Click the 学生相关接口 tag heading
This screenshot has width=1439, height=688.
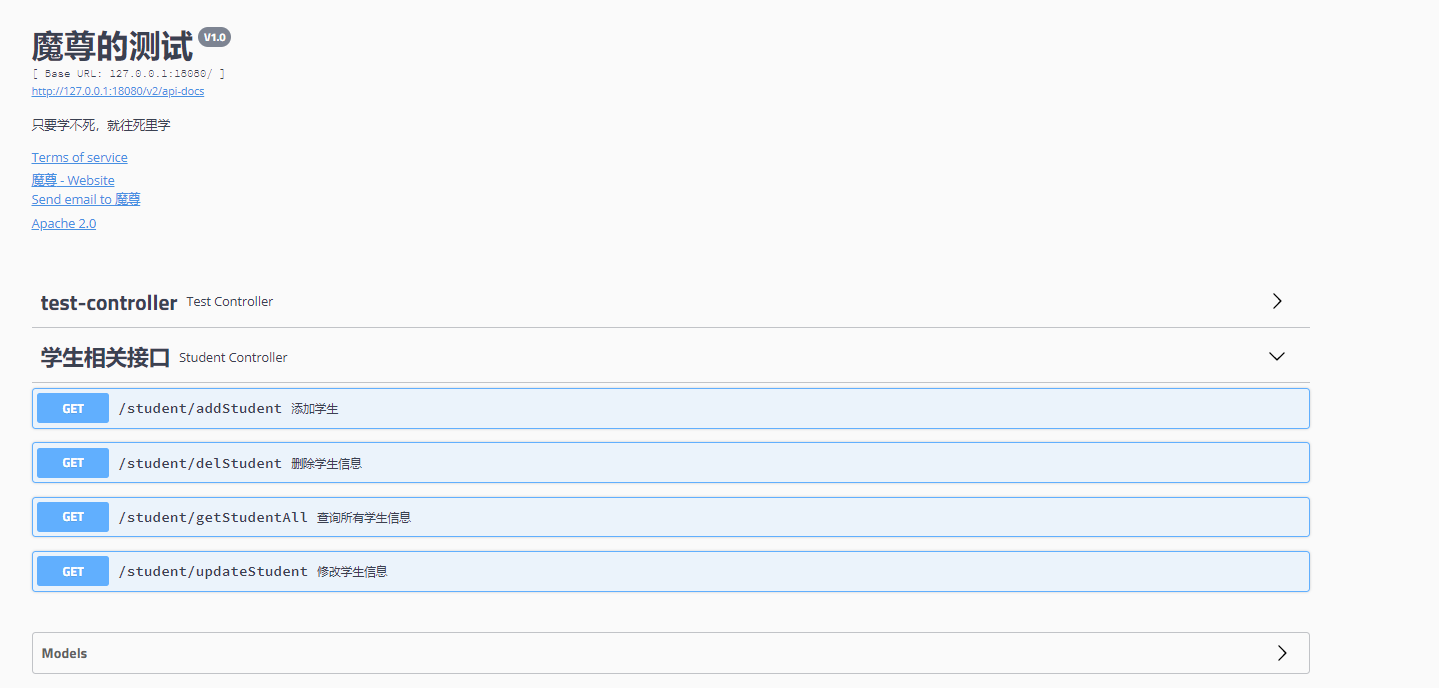coord(105,357)
